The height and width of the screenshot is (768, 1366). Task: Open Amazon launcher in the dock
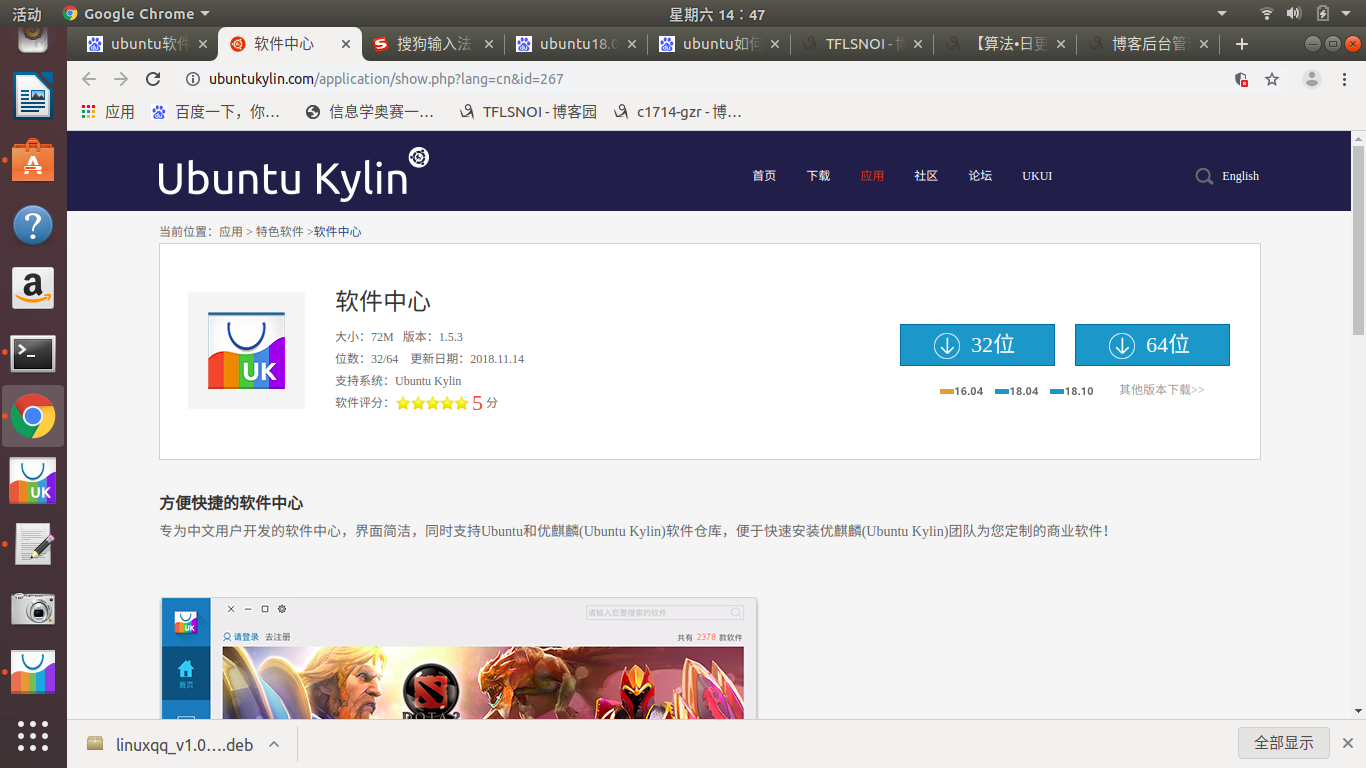click(x=33, y=289)
